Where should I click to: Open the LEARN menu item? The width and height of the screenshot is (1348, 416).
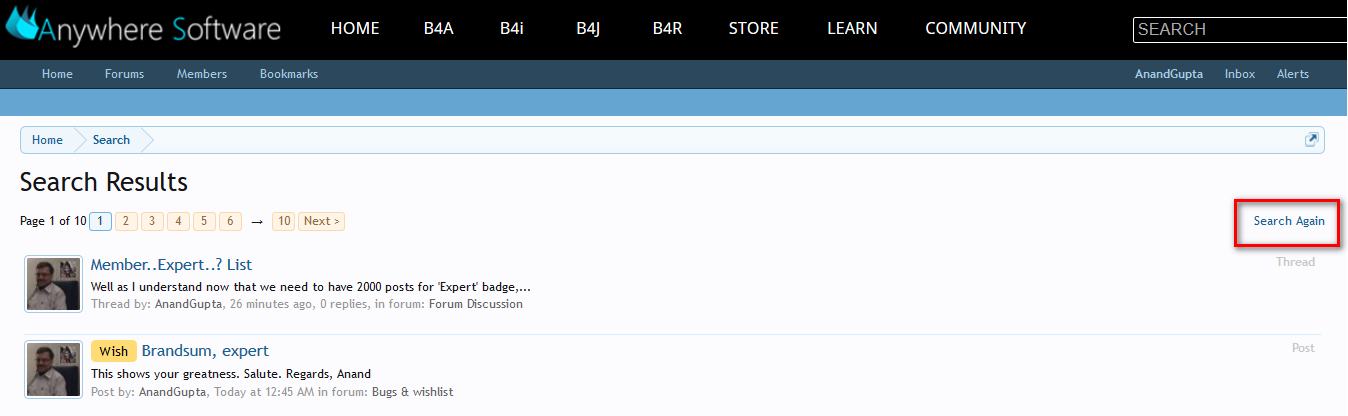coord(852,29)
